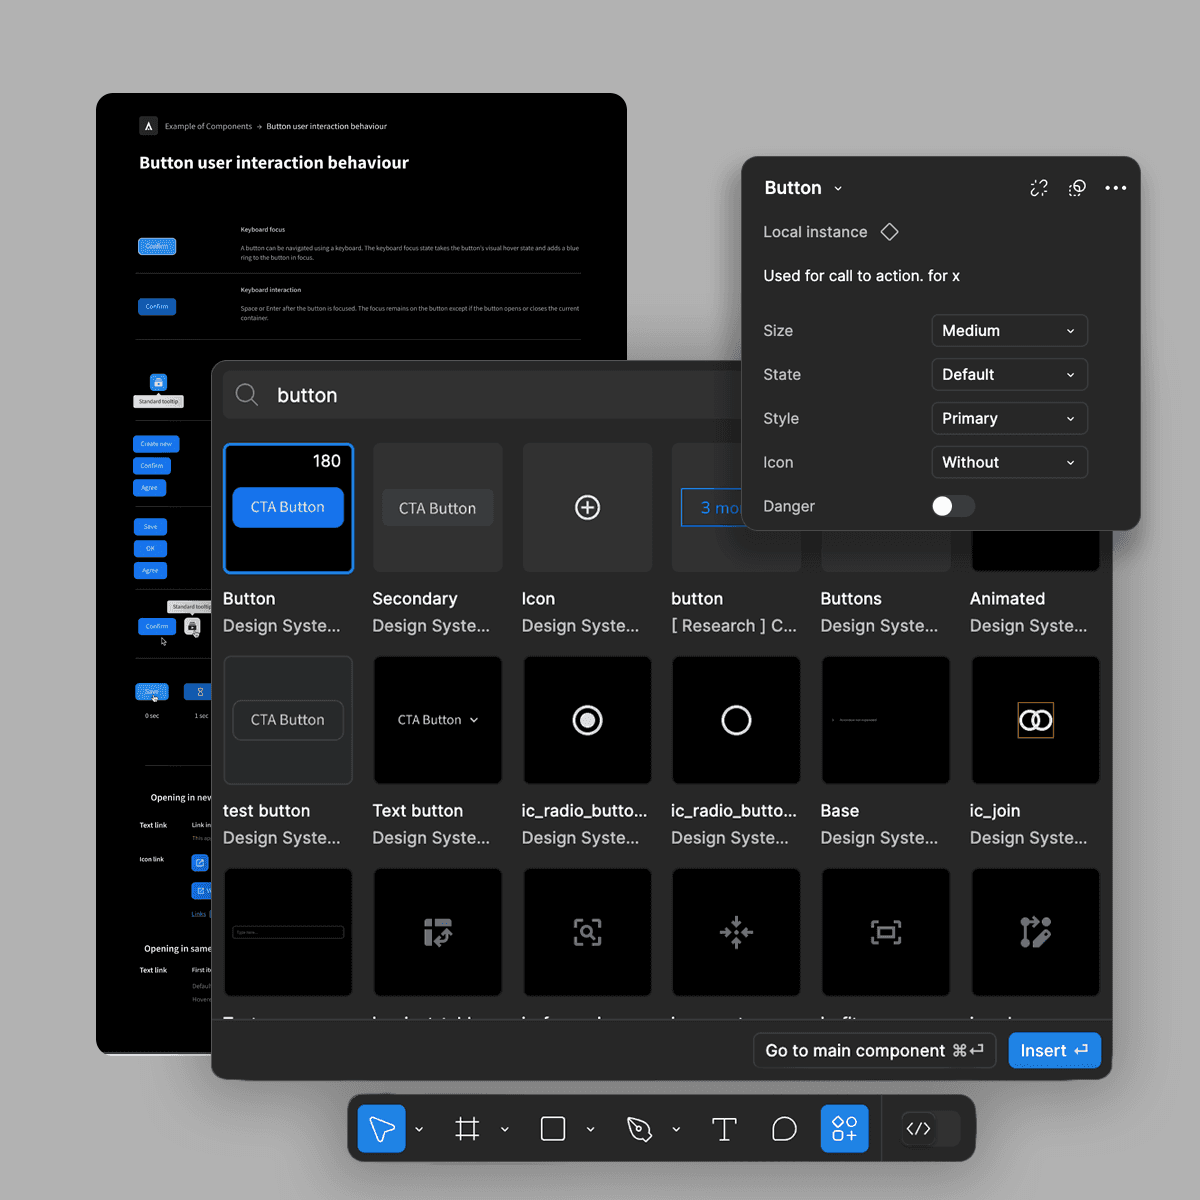Expand the Pen tool options chevron
Image resolution: width=1200 pixels, height=1200 pixels.
coord(676,1130)
